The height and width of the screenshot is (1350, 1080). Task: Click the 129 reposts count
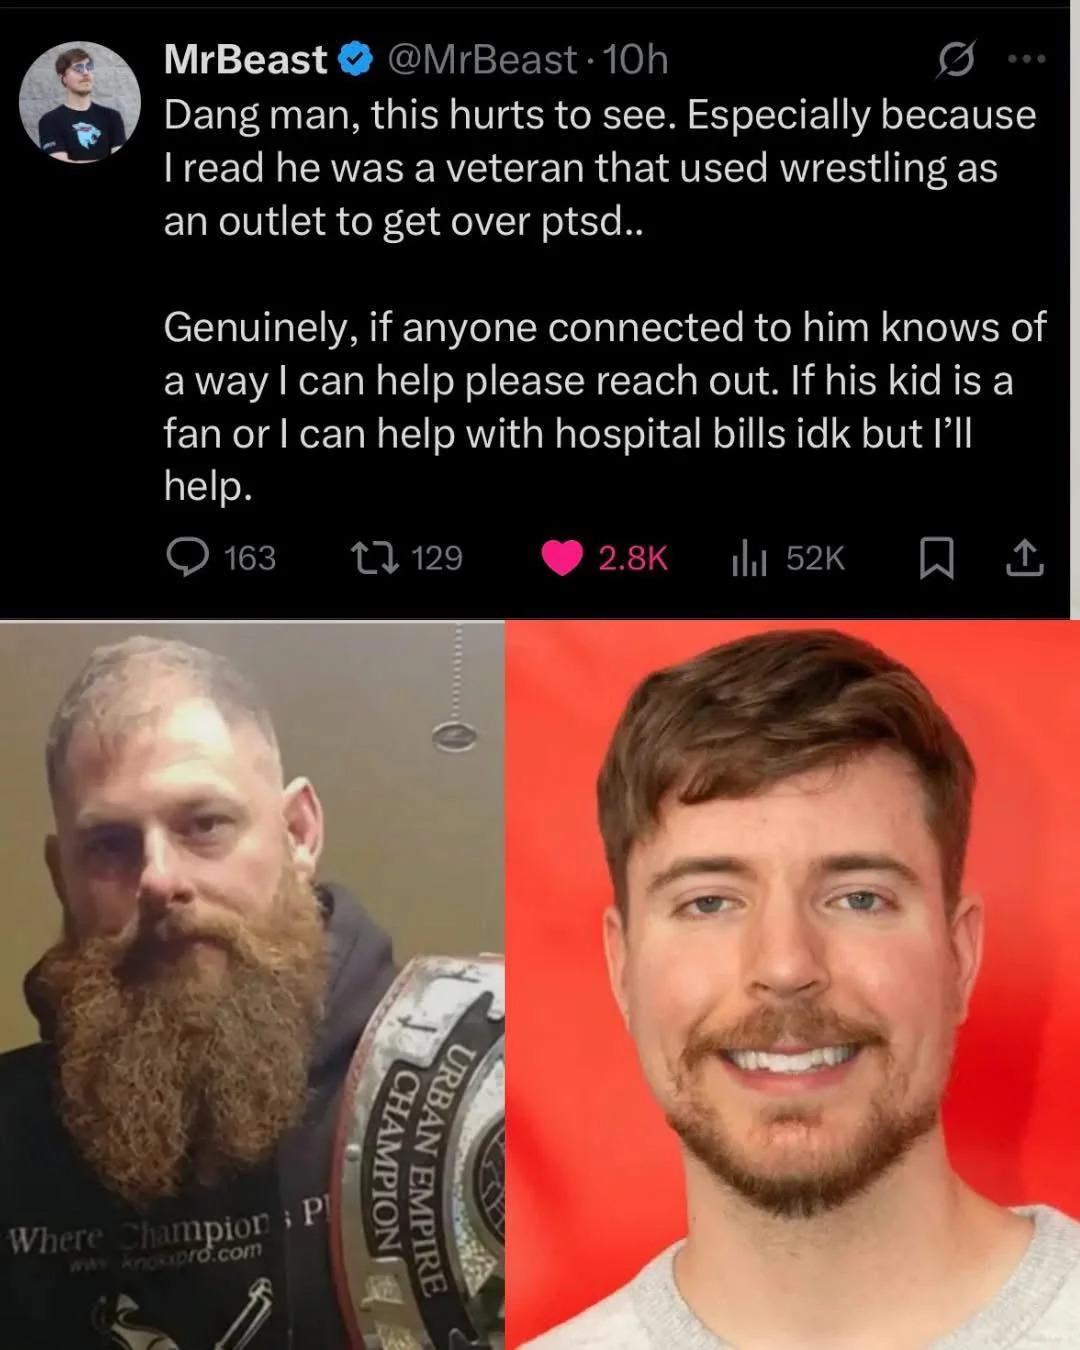(437, 558)
